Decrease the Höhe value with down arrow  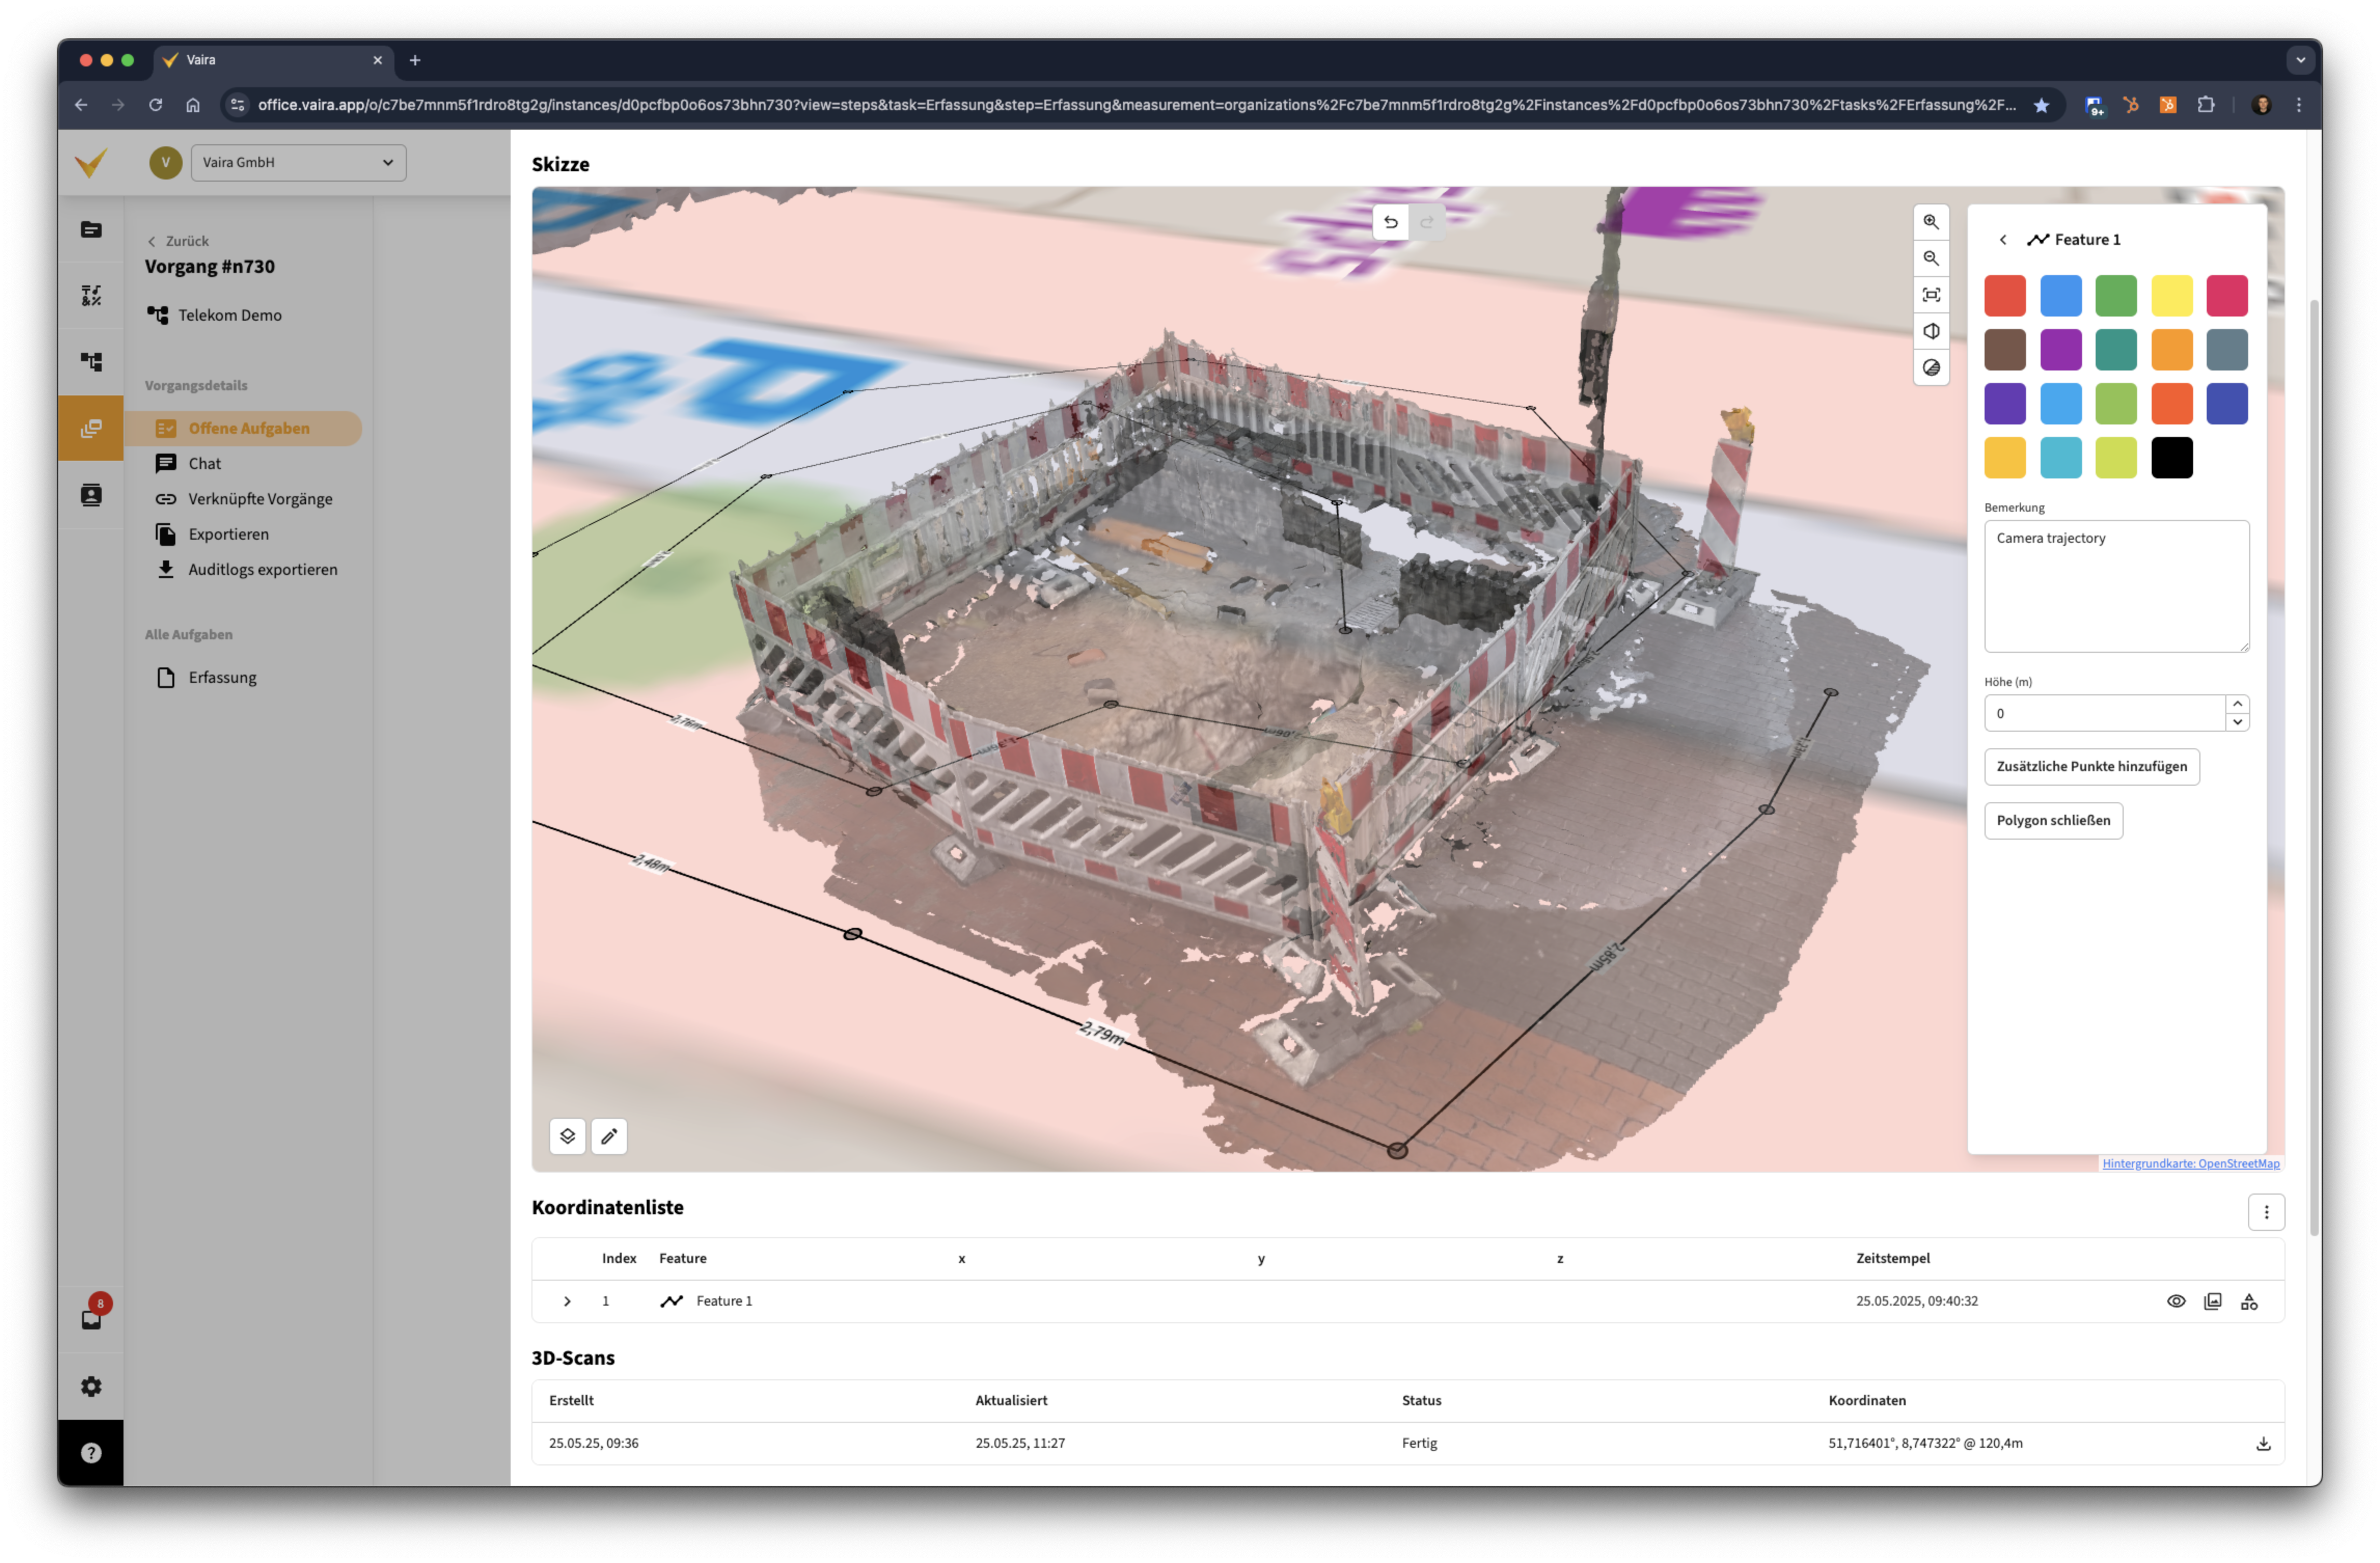click(x=2237, y=722)
